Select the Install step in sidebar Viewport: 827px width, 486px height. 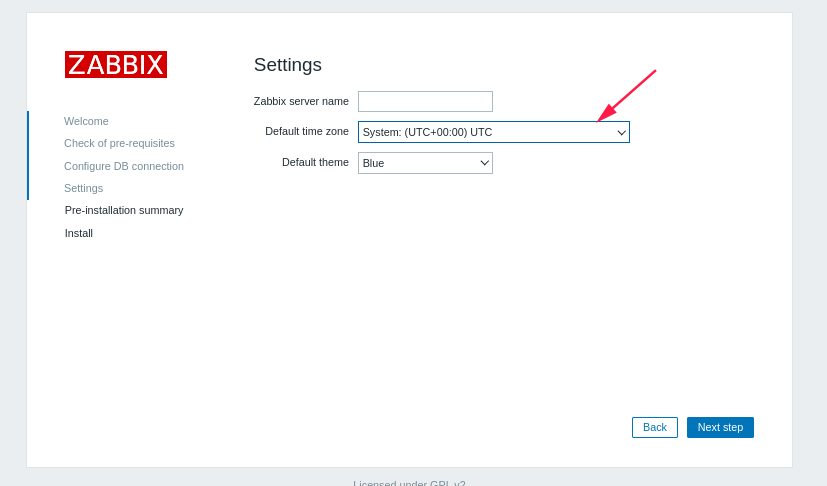click(79, 233)
